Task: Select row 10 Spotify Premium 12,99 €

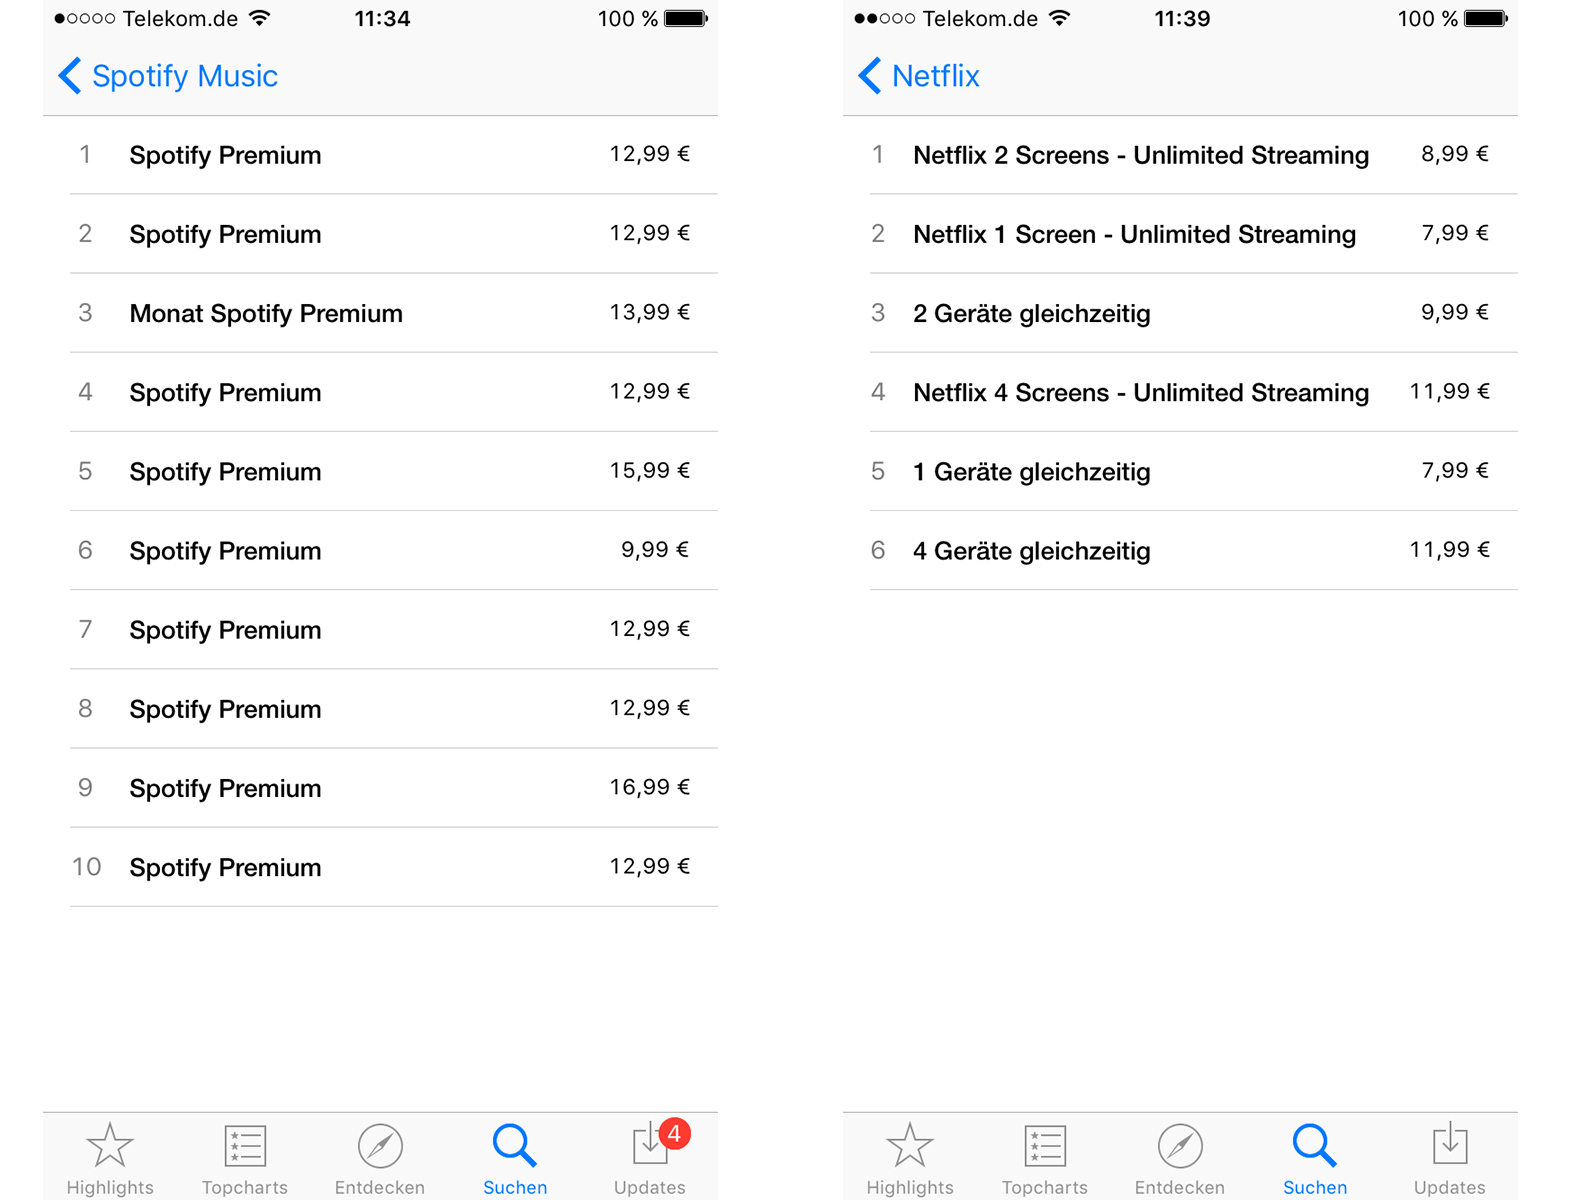Action: (x=394, y=866)
